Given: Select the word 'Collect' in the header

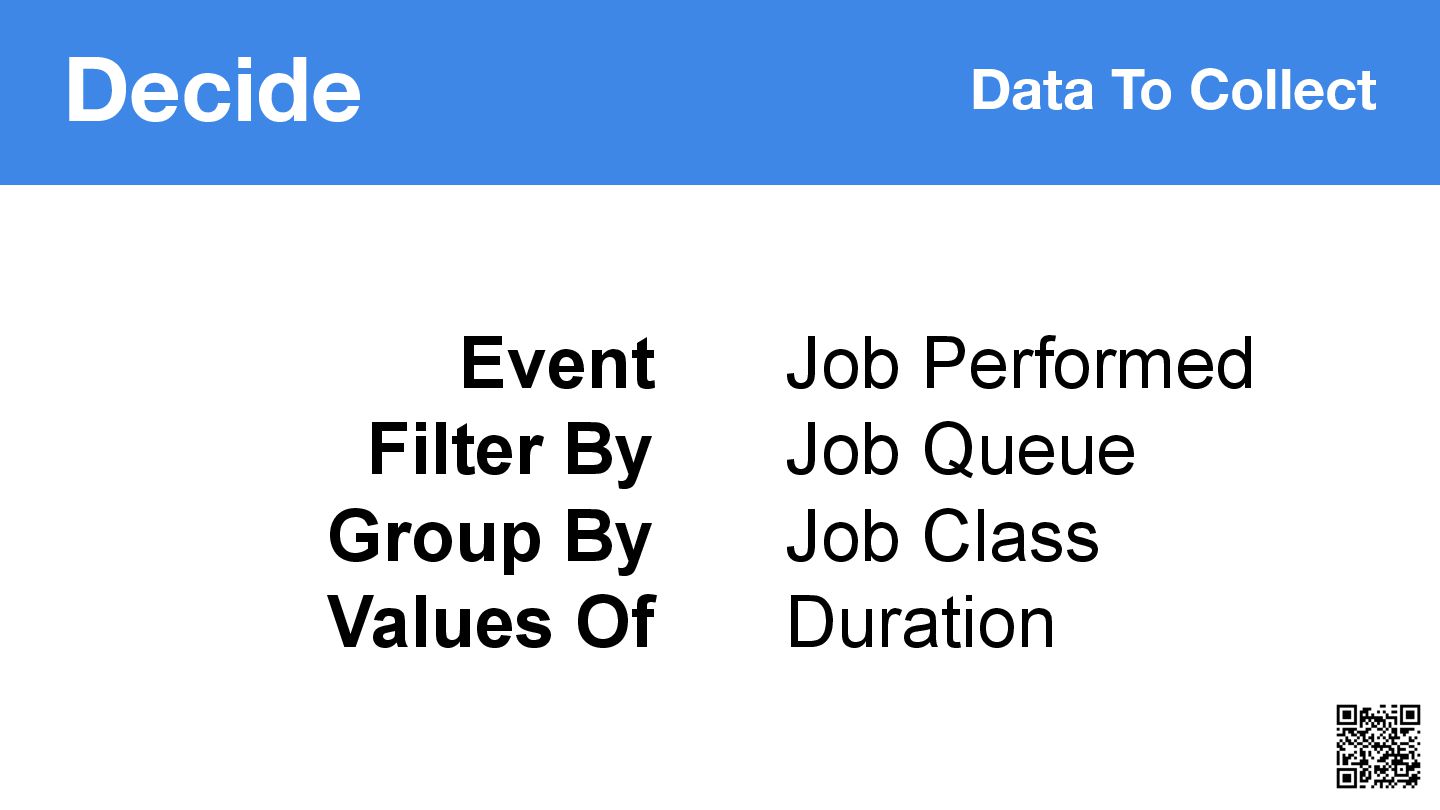Looking at the screenshot, I should (1283, 90).
